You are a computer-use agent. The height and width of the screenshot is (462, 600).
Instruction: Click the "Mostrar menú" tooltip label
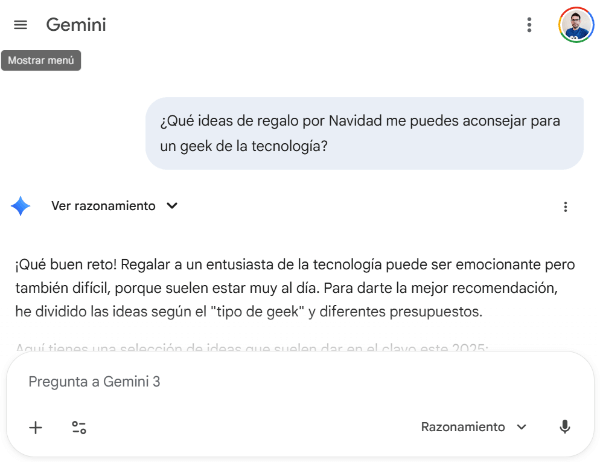coord(41,60)
